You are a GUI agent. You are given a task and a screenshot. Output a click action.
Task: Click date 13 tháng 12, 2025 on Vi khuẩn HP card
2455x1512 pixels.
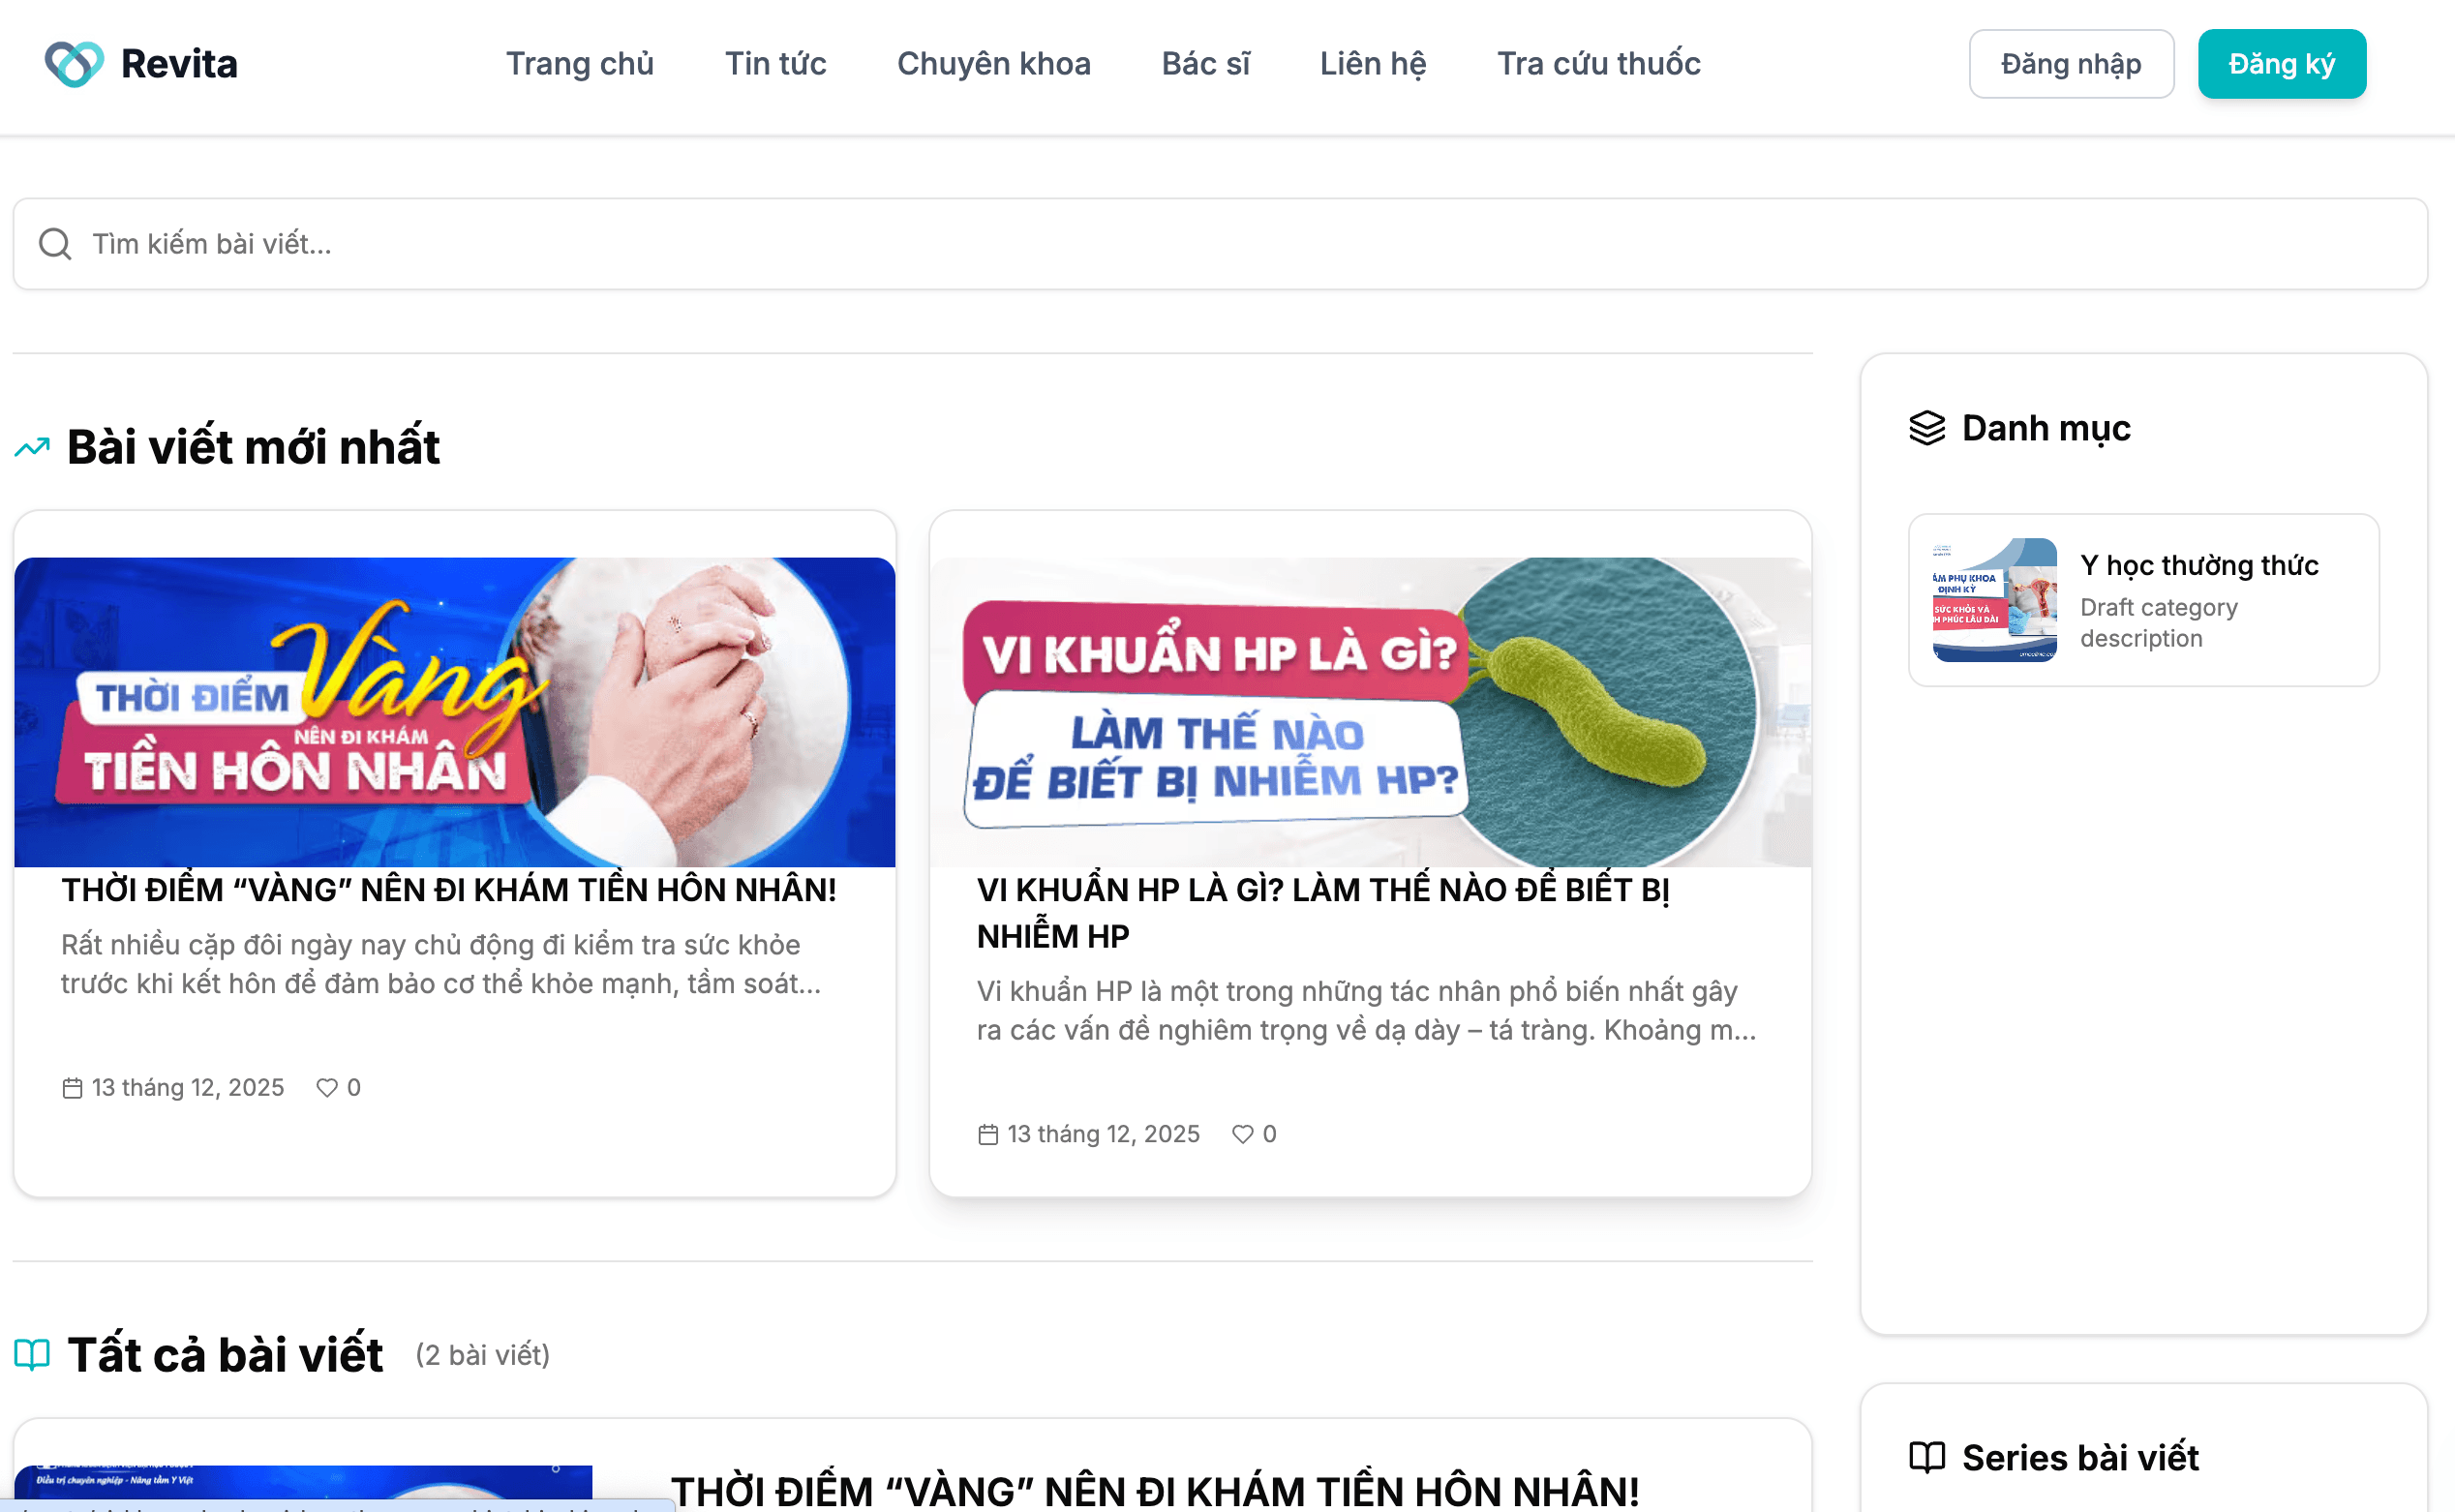(x=1103, y=1134)
